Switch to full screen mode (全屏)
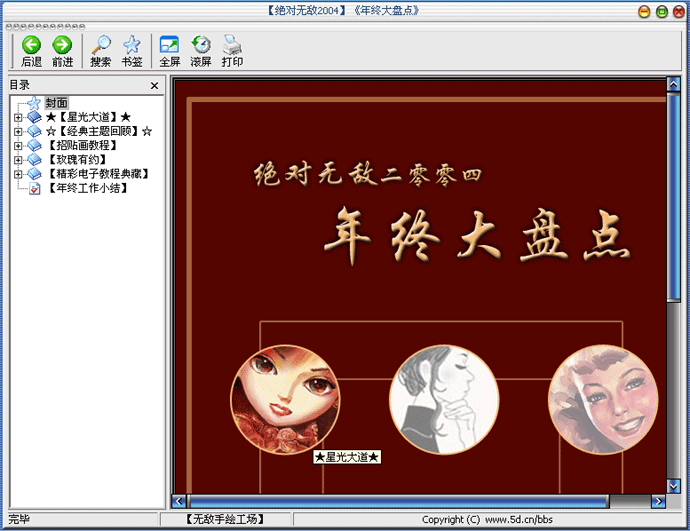The height and width of the screenshot is (531, 690). [169, 45]
